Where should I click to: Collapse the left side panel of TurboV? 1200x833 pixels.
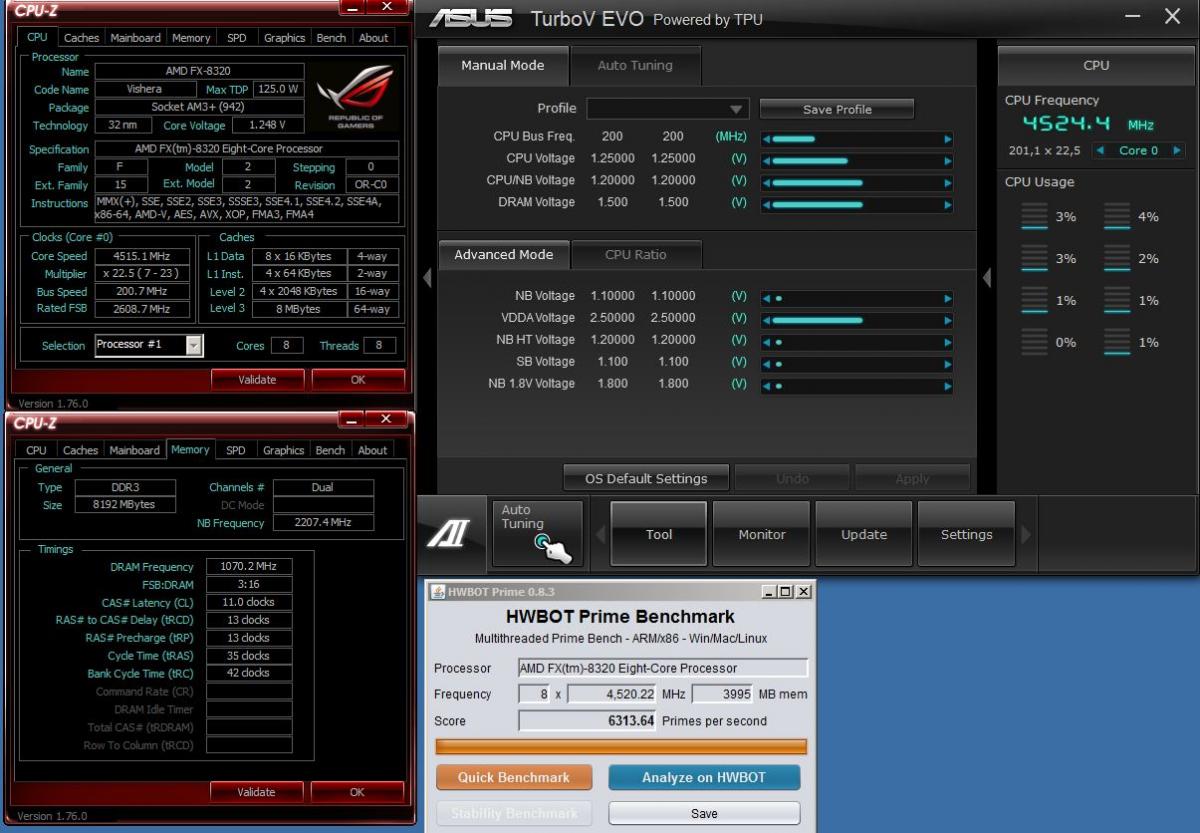click(x=427, y=277)
